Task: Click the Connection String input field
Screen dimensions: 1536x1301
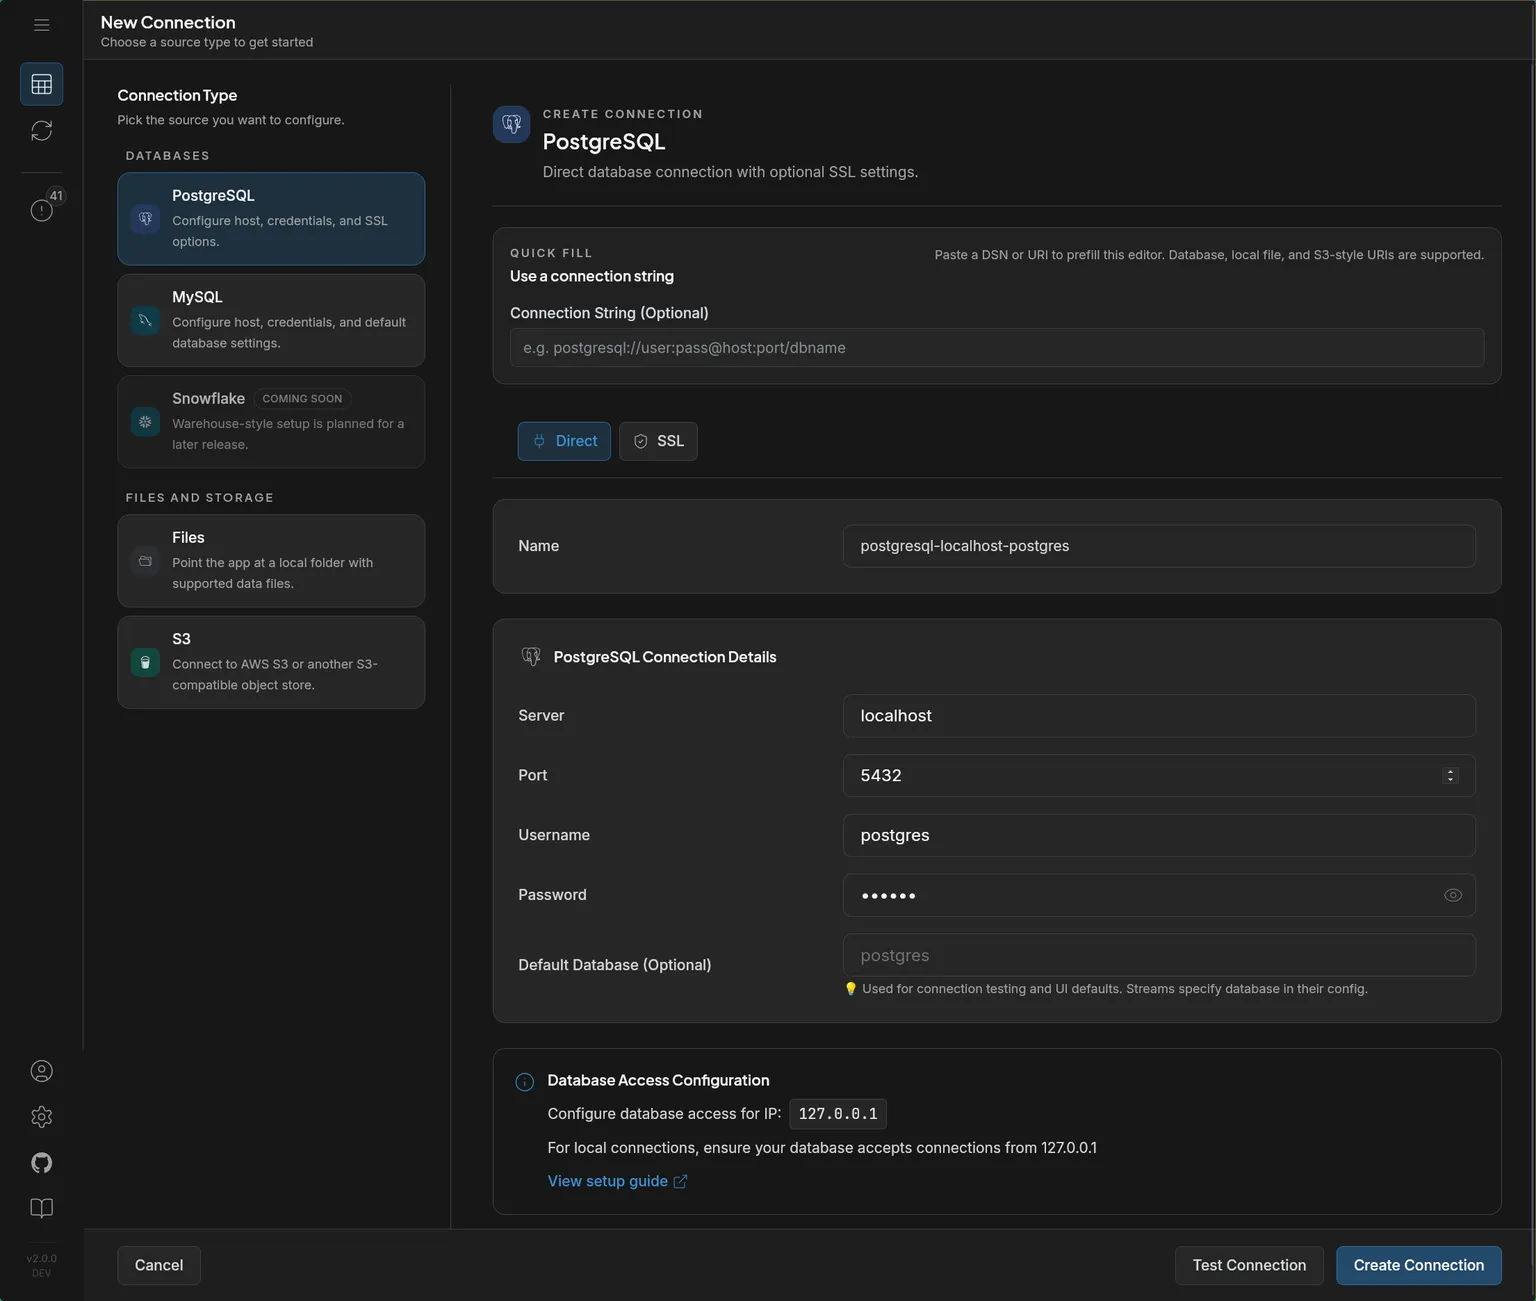Action: pyautogui.click(x=997, y=348)
